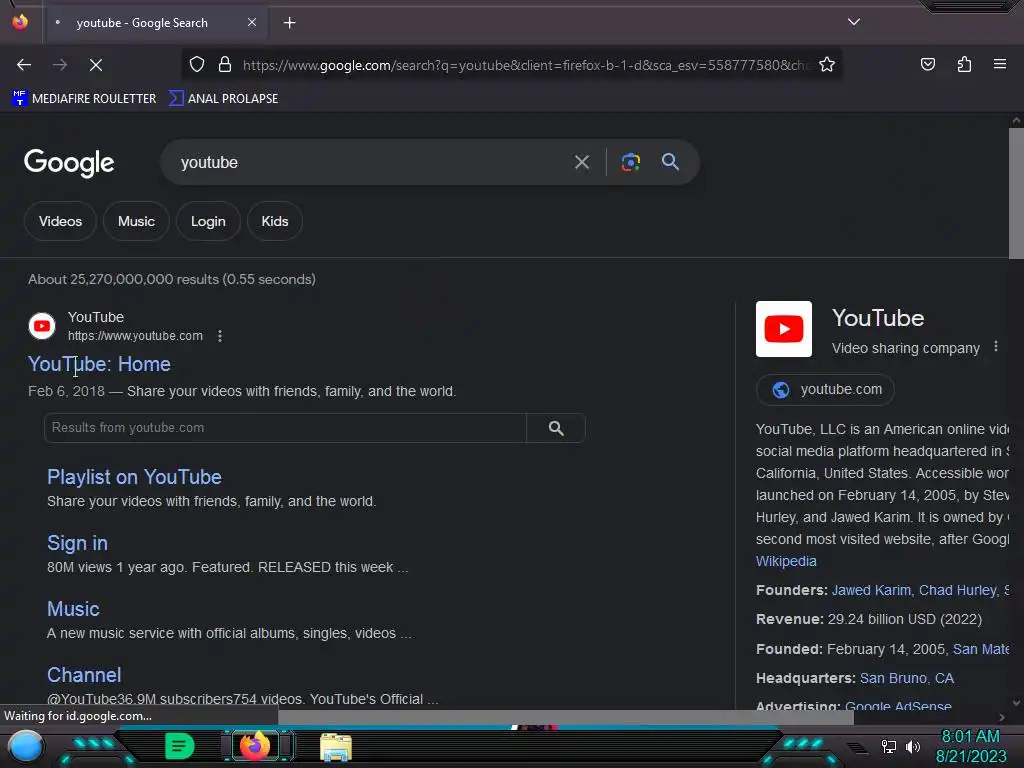
Task: Open tracking protection shield icon
Action: [197, 64]
